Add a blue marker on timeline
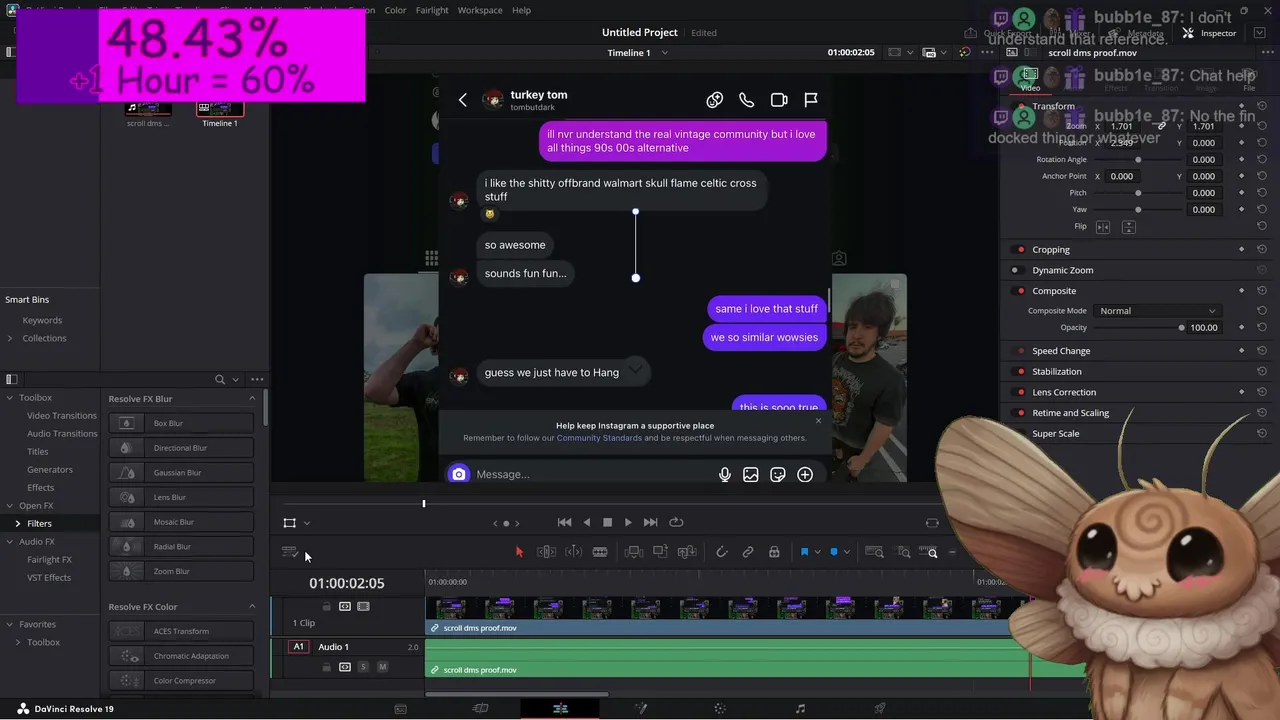The height and width of the screenshot is (720, 1280). point(833,552)
